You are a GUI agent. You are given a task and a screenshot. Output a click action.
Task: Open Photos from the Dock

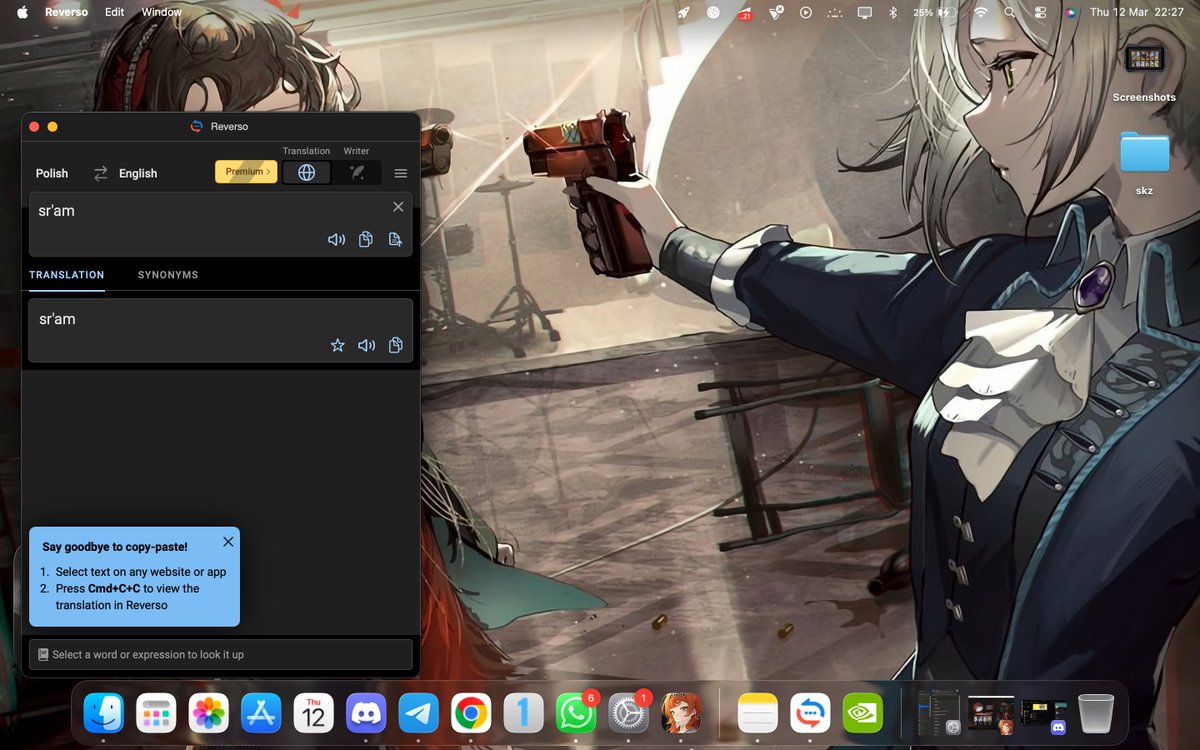[x=209, y=713]
